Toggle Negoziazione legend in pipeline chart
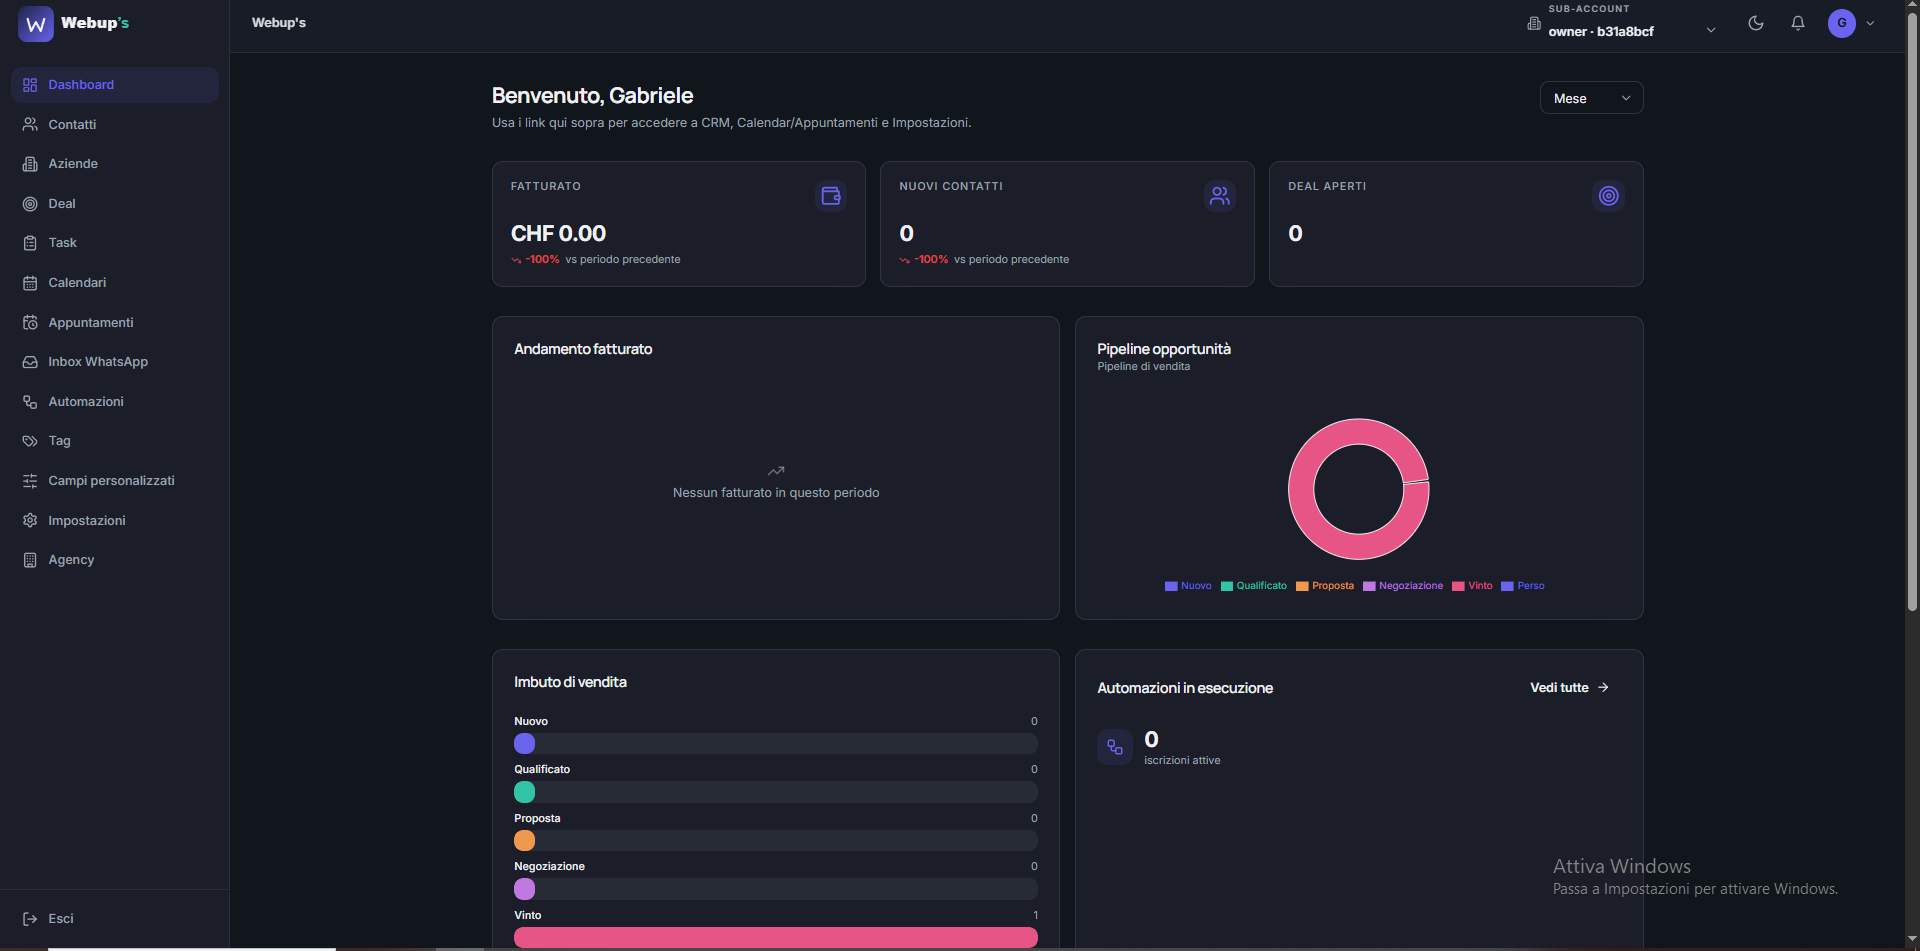 (x=1403, y=586)
